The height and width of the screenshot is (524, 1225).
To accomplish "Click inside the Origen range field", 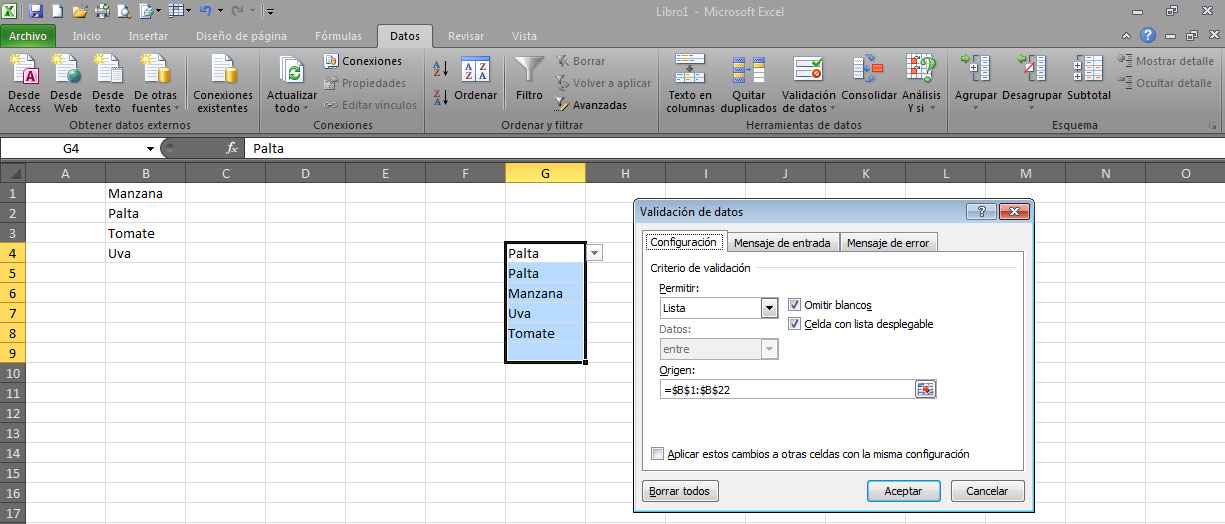I will (785, 390).
